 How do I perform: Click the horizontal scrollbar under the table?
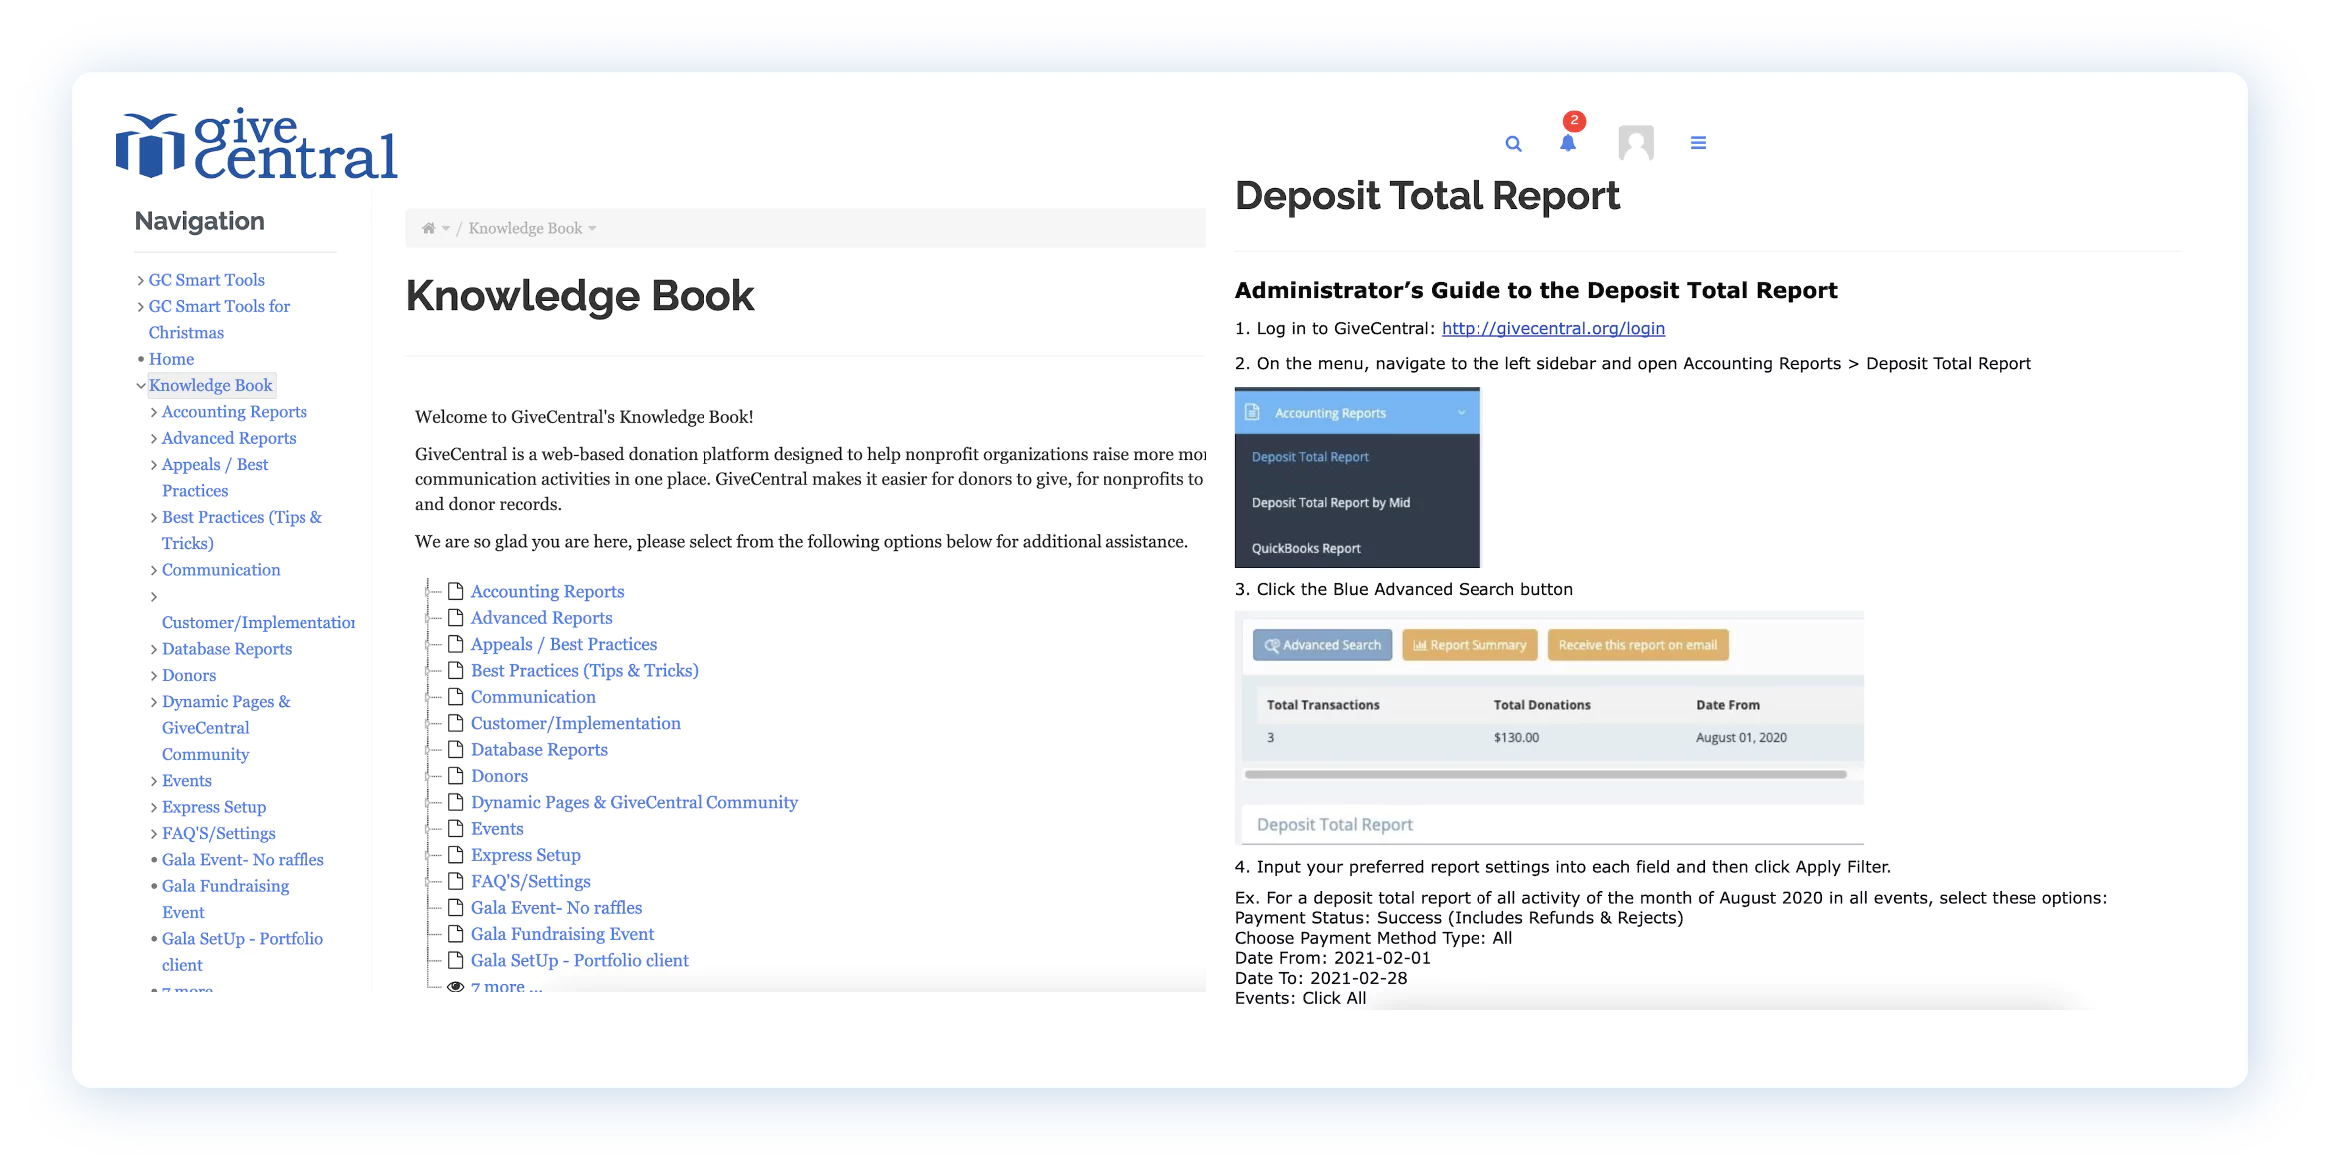click(x=1545, y=774)
